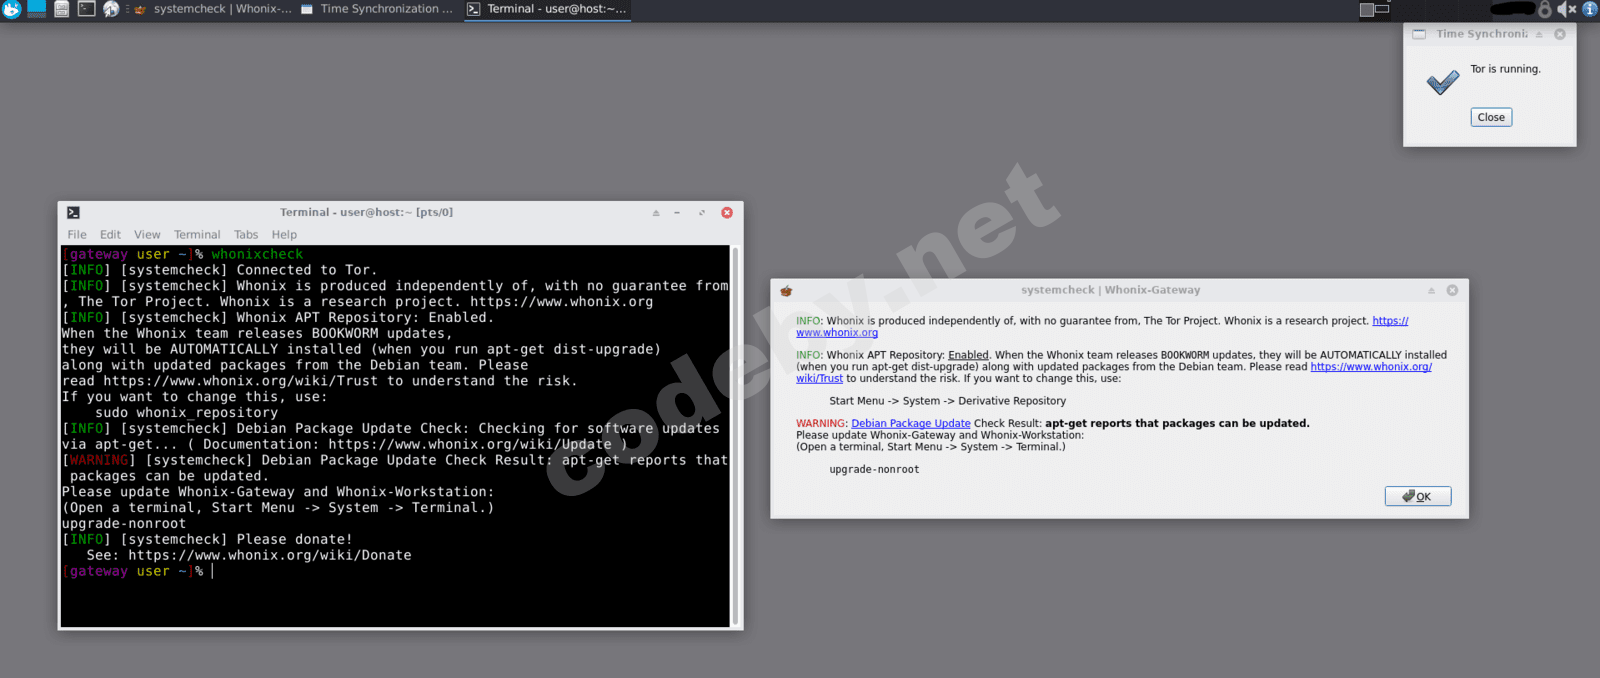Shade the terminal window using the arrow button
Image resolution: width=1600 pixels, height=678 pixels.
pyautogui.click(x=656, y=213)
